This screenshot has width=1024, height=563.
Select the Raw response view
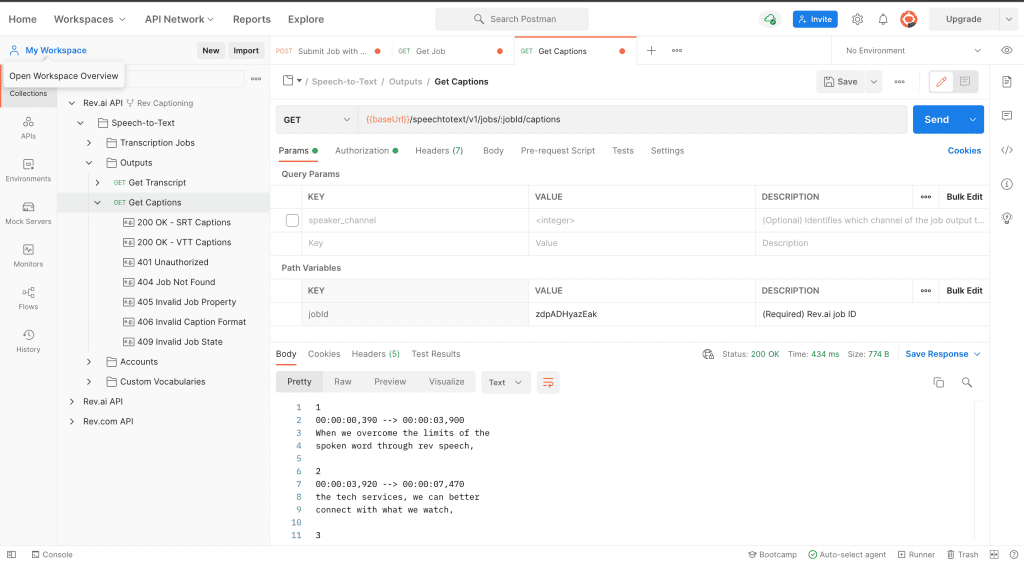pyautogui.click(x=343, y=382)
